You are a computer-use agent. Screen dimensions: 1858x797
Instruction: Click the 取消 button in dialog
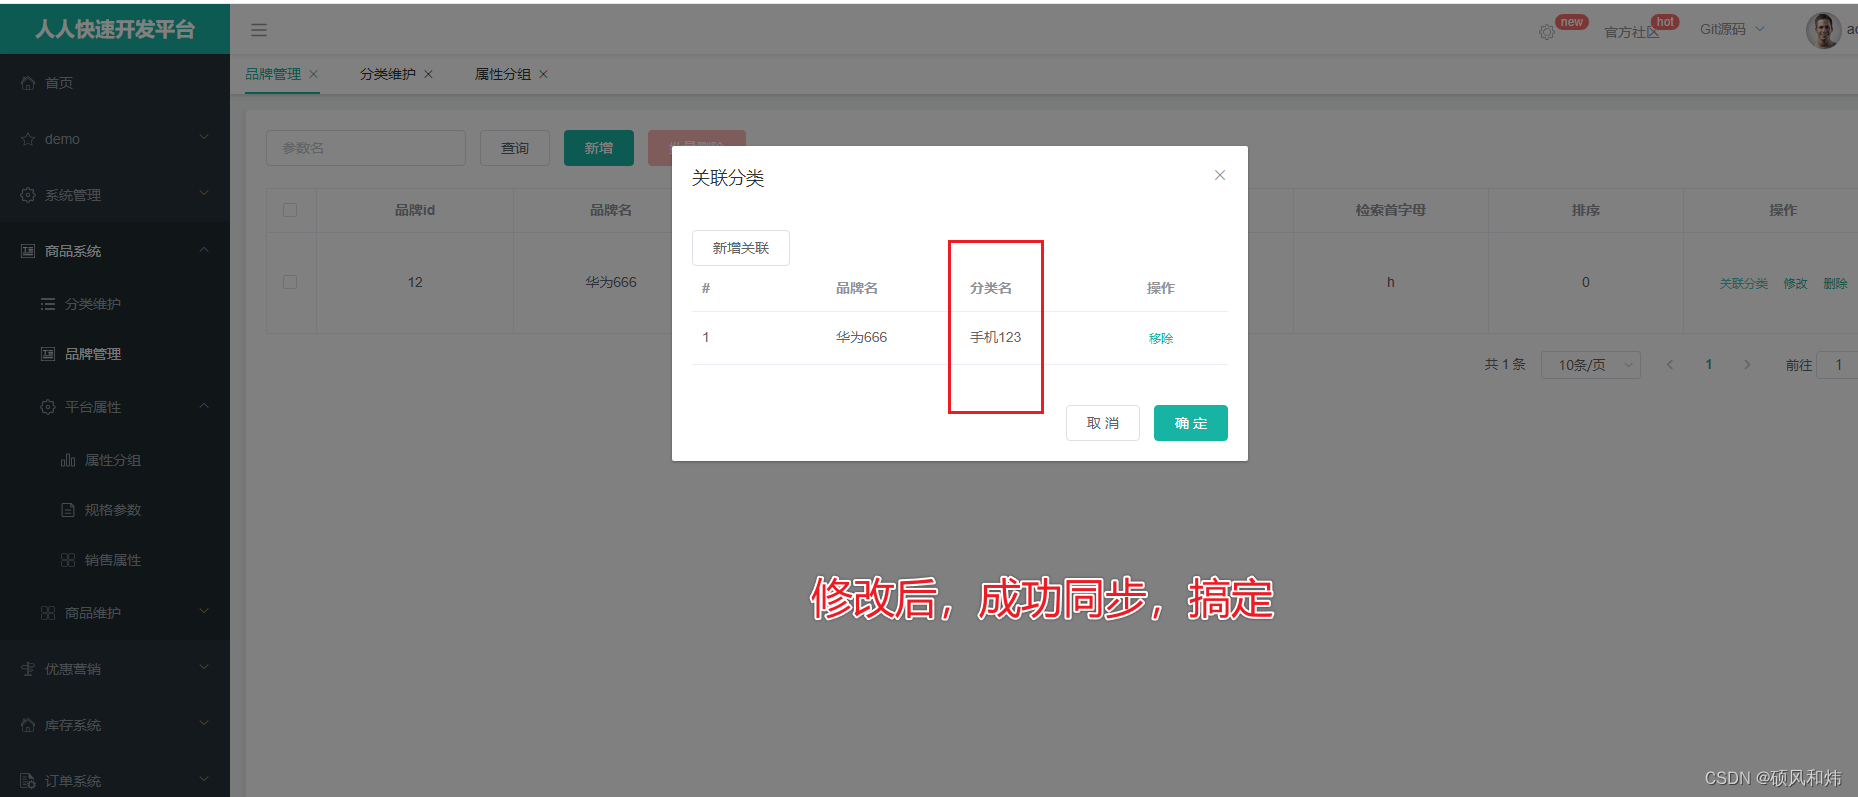[1103, 423]
